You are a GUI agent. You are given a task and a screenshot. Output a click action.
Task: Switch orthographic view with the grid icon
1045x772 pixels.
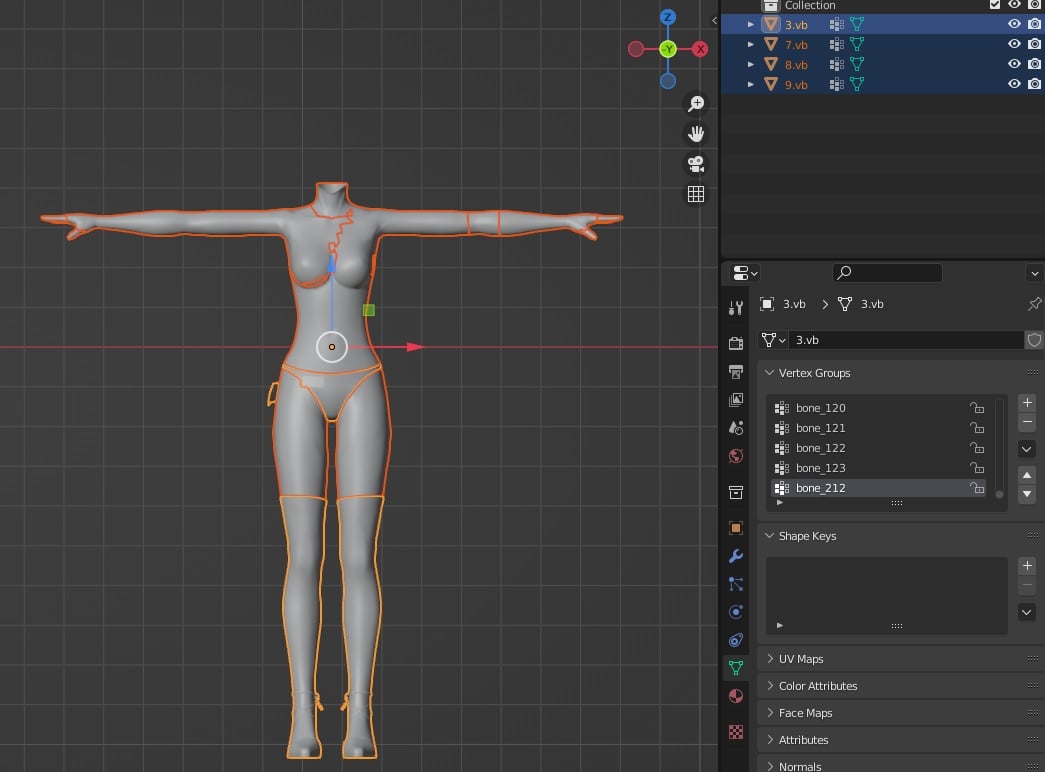[x=696, y=194]
